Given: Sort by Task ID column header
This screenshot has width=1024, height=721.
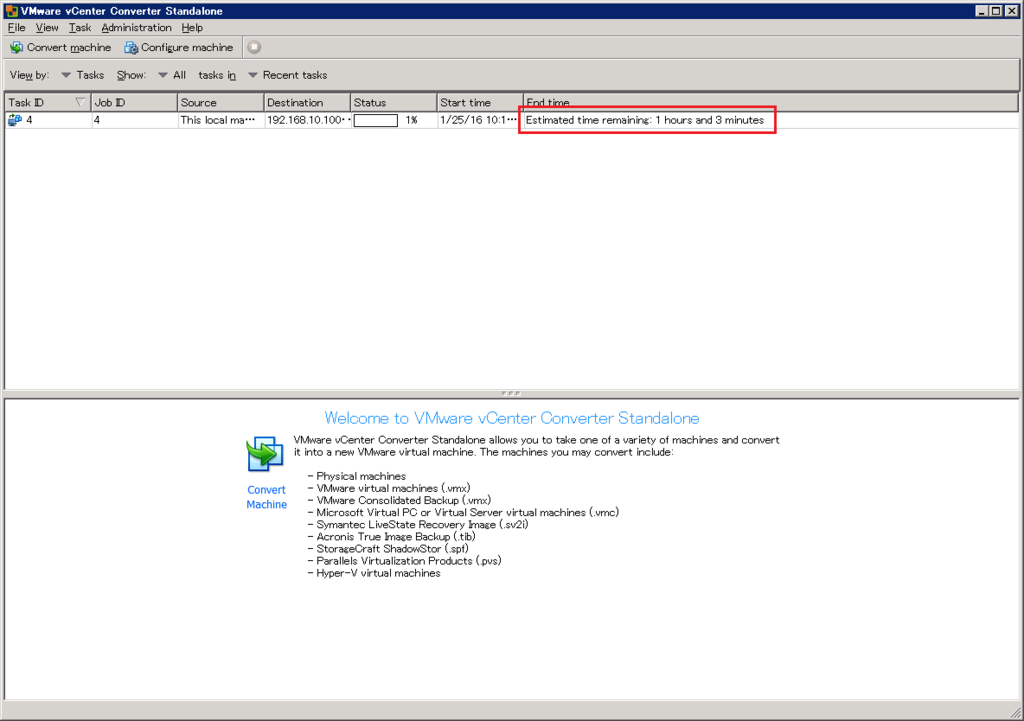Looking at the screenshot, I should (48, 103).
